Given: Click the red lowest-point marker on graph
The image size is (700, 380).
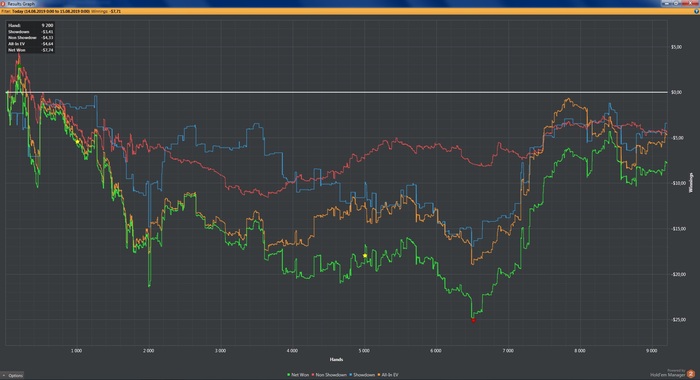Looking at the screenshot, I should [474, 320].
